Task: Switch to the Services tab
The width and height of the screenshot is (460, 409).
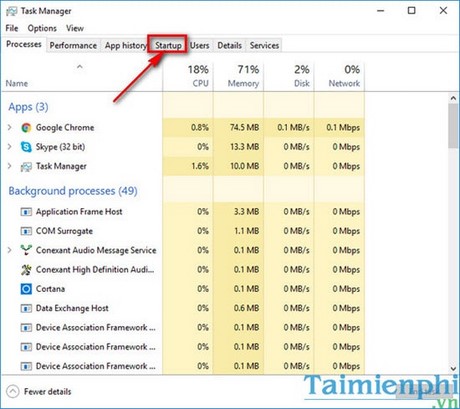Action: (x=264, y=45)
